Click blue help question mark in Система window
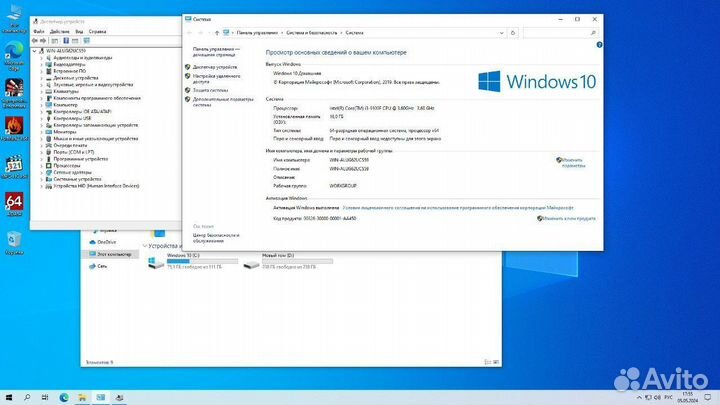The image size is (720, 405). (x=599, y=45)
